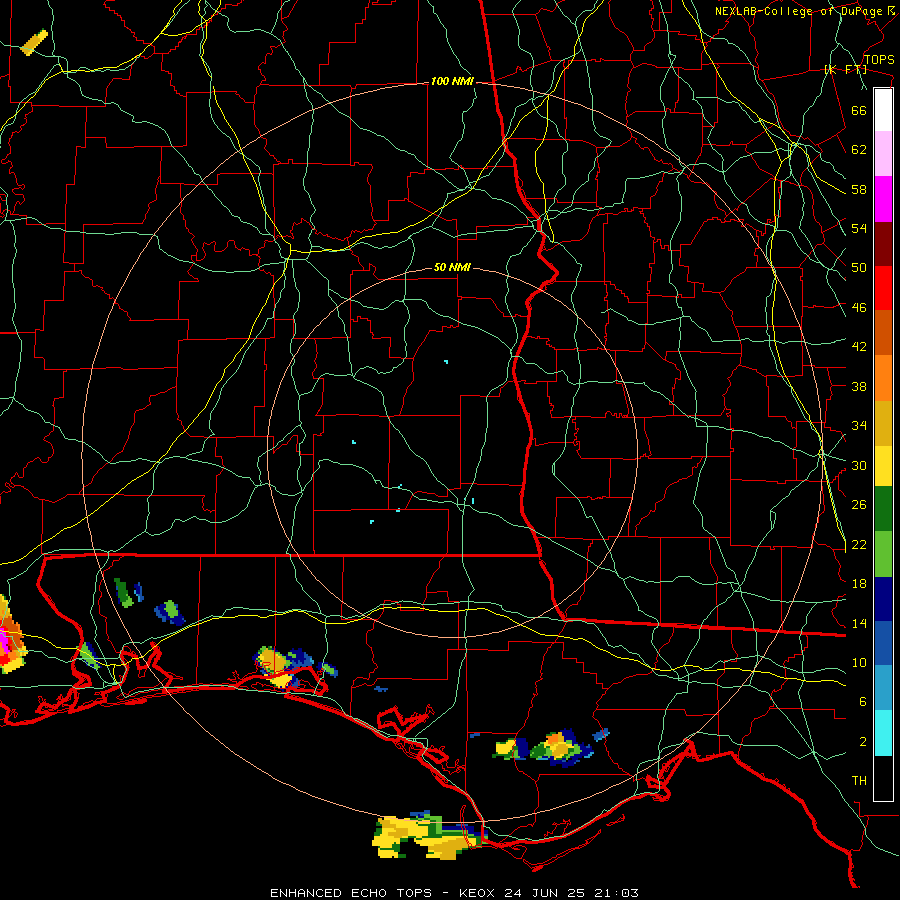Click the 50 NMI range ring label
Viewport: 900px width, 900px height.
click(452, 267)
